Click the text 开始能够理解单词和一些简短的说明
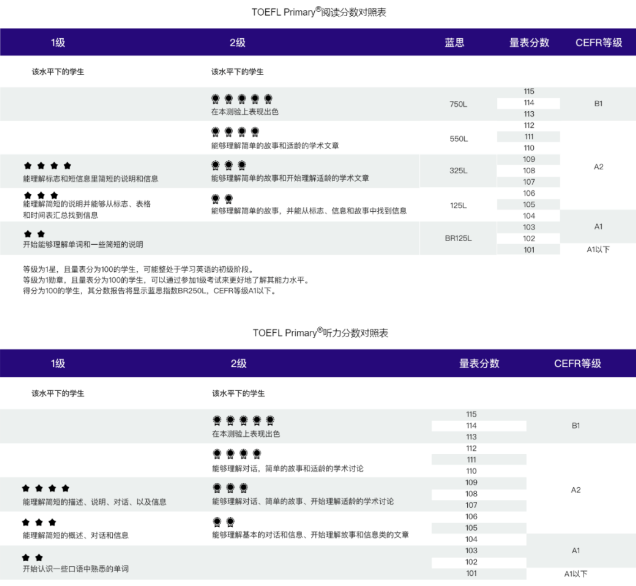This screenshot has width=636, height=586. pyautogui.click(x=83, y=245)
